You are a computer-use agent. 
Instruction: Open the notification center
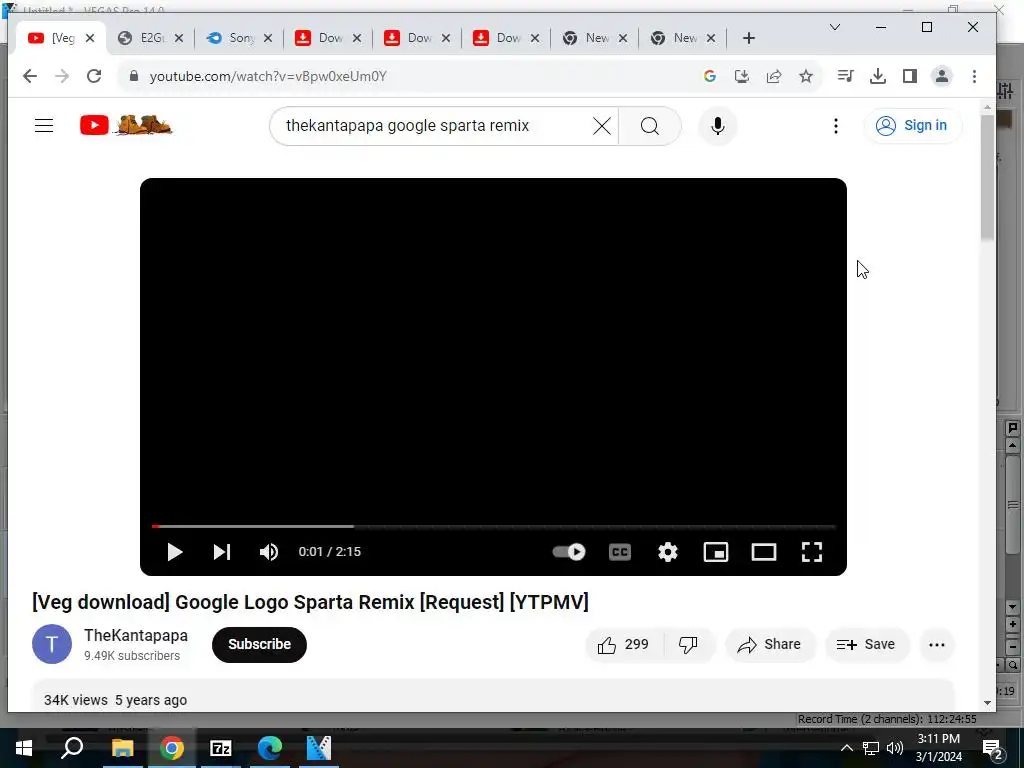point(993,749)
